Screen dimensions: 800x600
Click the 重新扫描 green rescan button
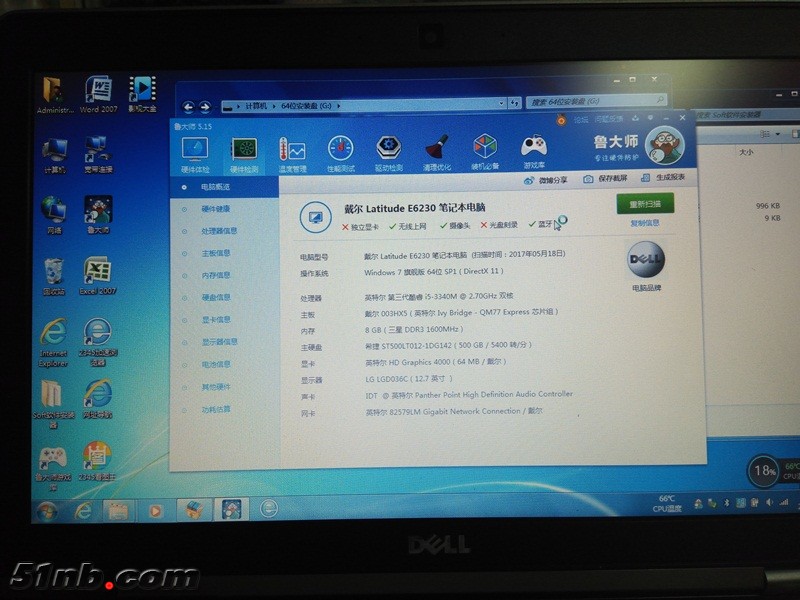[x=645, y=204]
